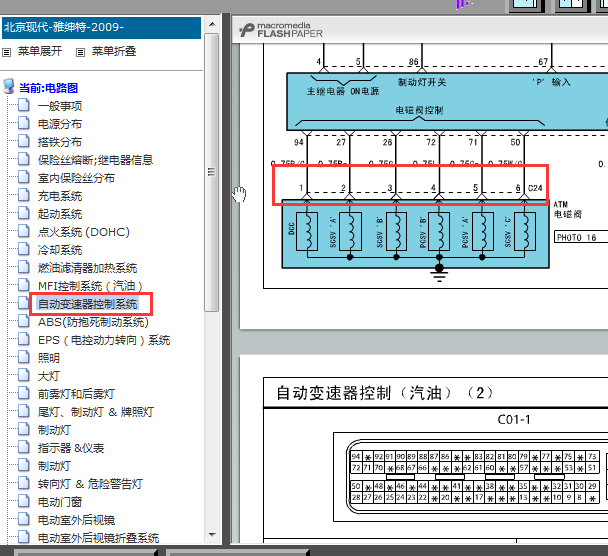Click the 制动灯开关 label in diagram
This screenshot has width=608, height=556.
[x=422, y=82]
